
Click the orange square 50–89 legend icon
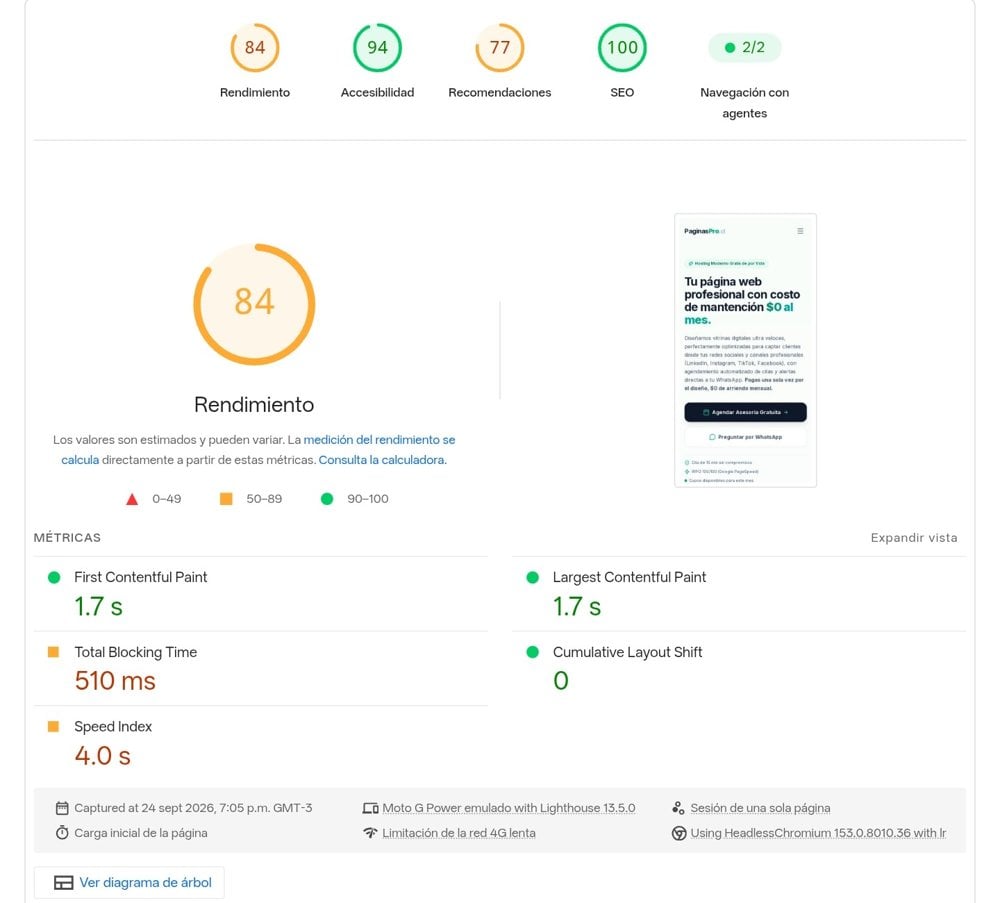[226, 499]
